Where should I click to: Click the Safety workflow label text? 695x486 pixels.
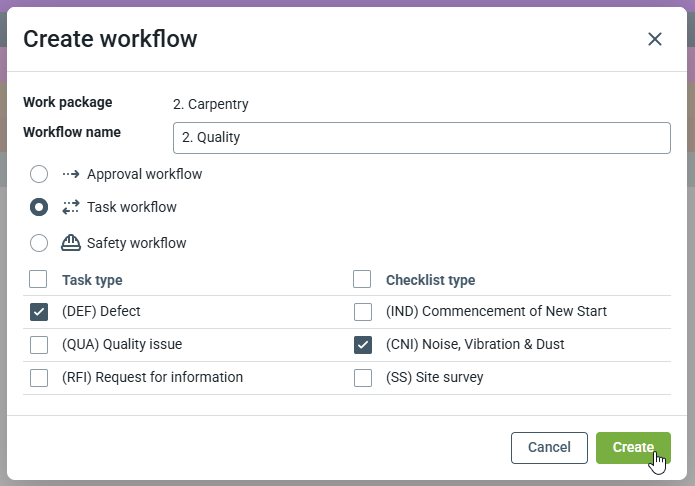(136, 243)
